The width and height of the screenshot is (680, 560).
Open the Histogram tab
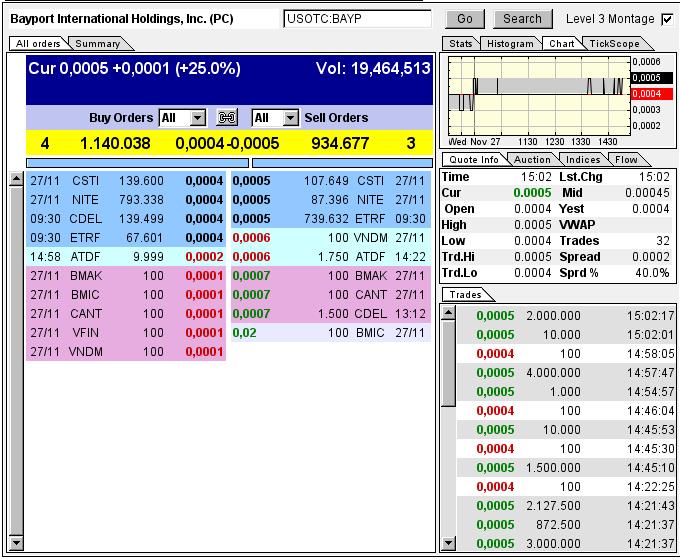(x=510, y=43)
